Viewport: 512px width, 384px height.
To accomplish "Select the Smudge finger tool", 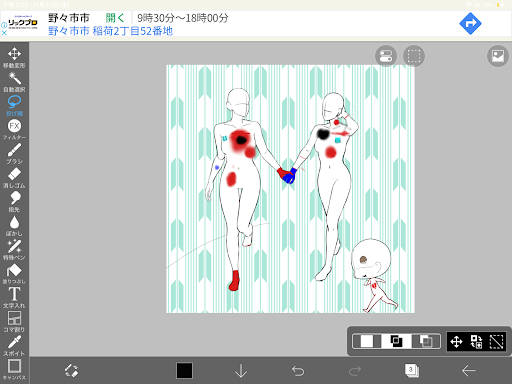I will [14, 201].
